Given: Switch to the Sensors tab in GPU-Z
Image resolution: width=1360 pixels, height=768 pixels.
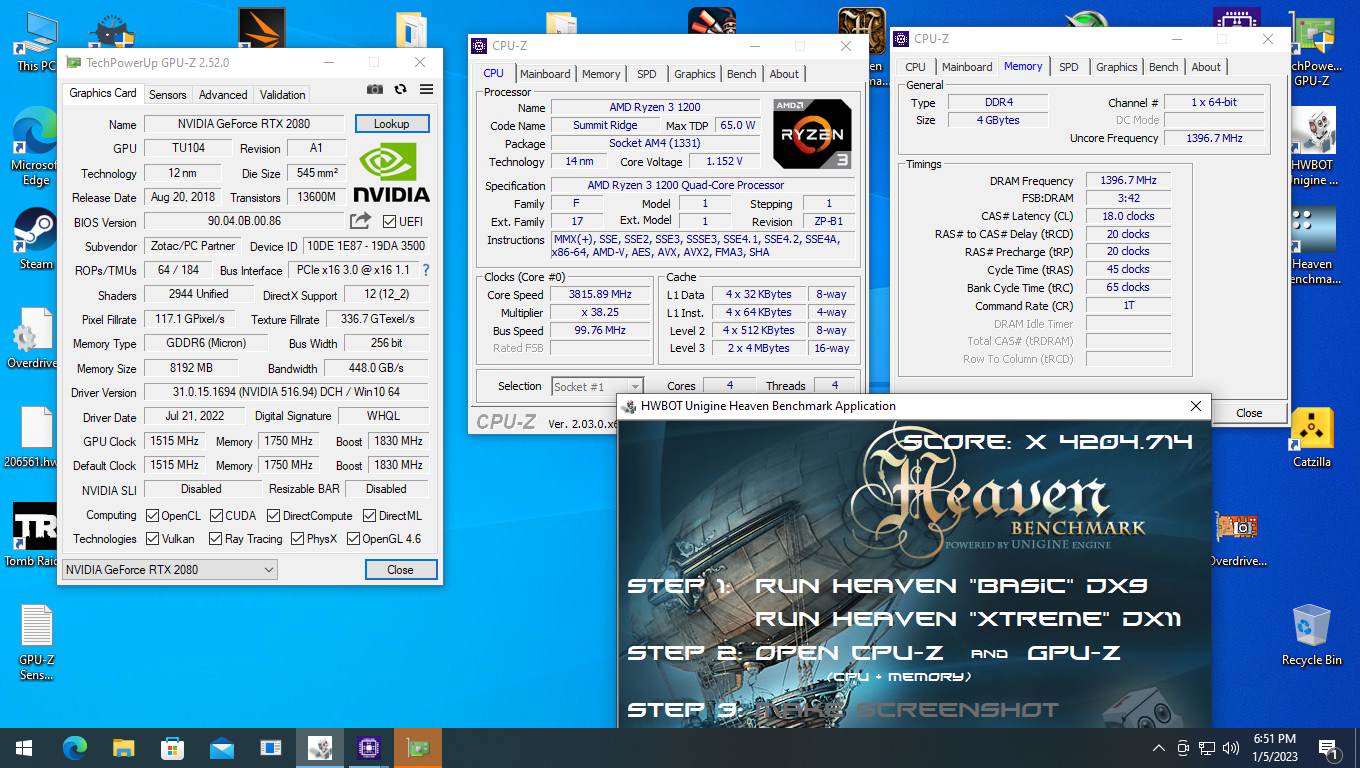Looking at the screenshot, I should pyautogui.click(x=167, y=95).
